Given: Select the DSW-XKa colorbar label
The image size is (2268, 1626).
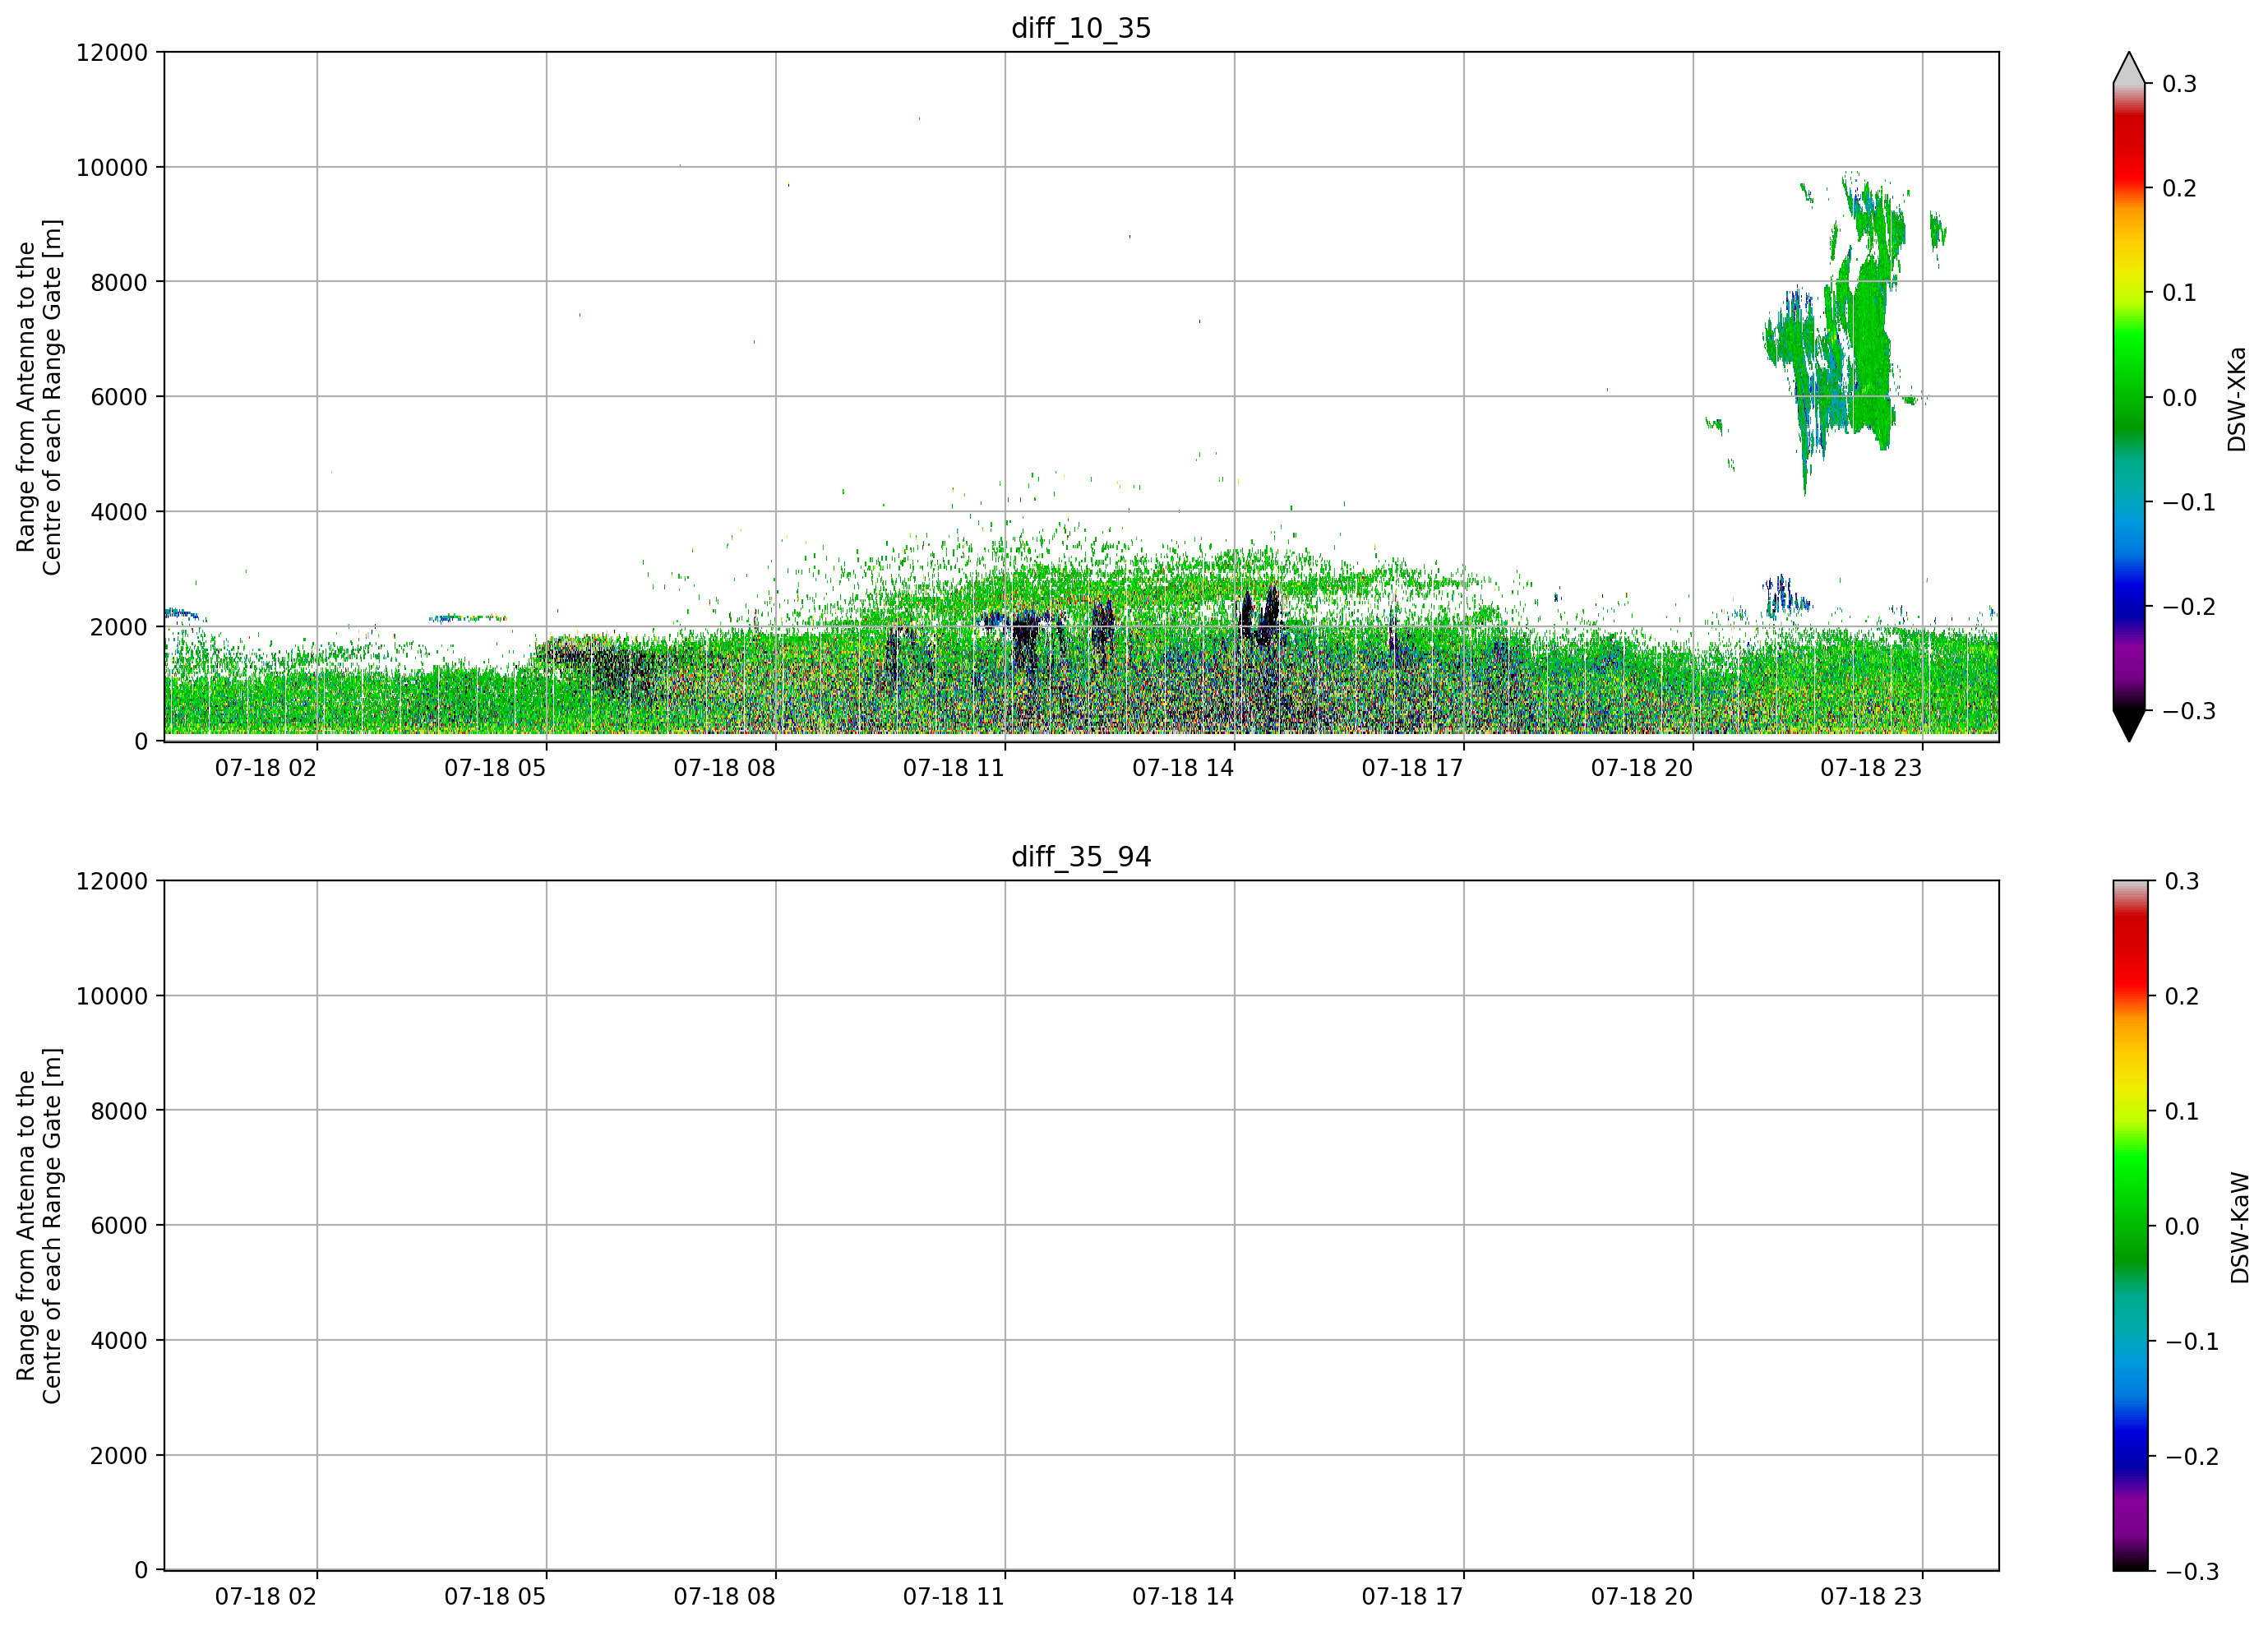Looking at the screenshot, I should [2237, 399].
